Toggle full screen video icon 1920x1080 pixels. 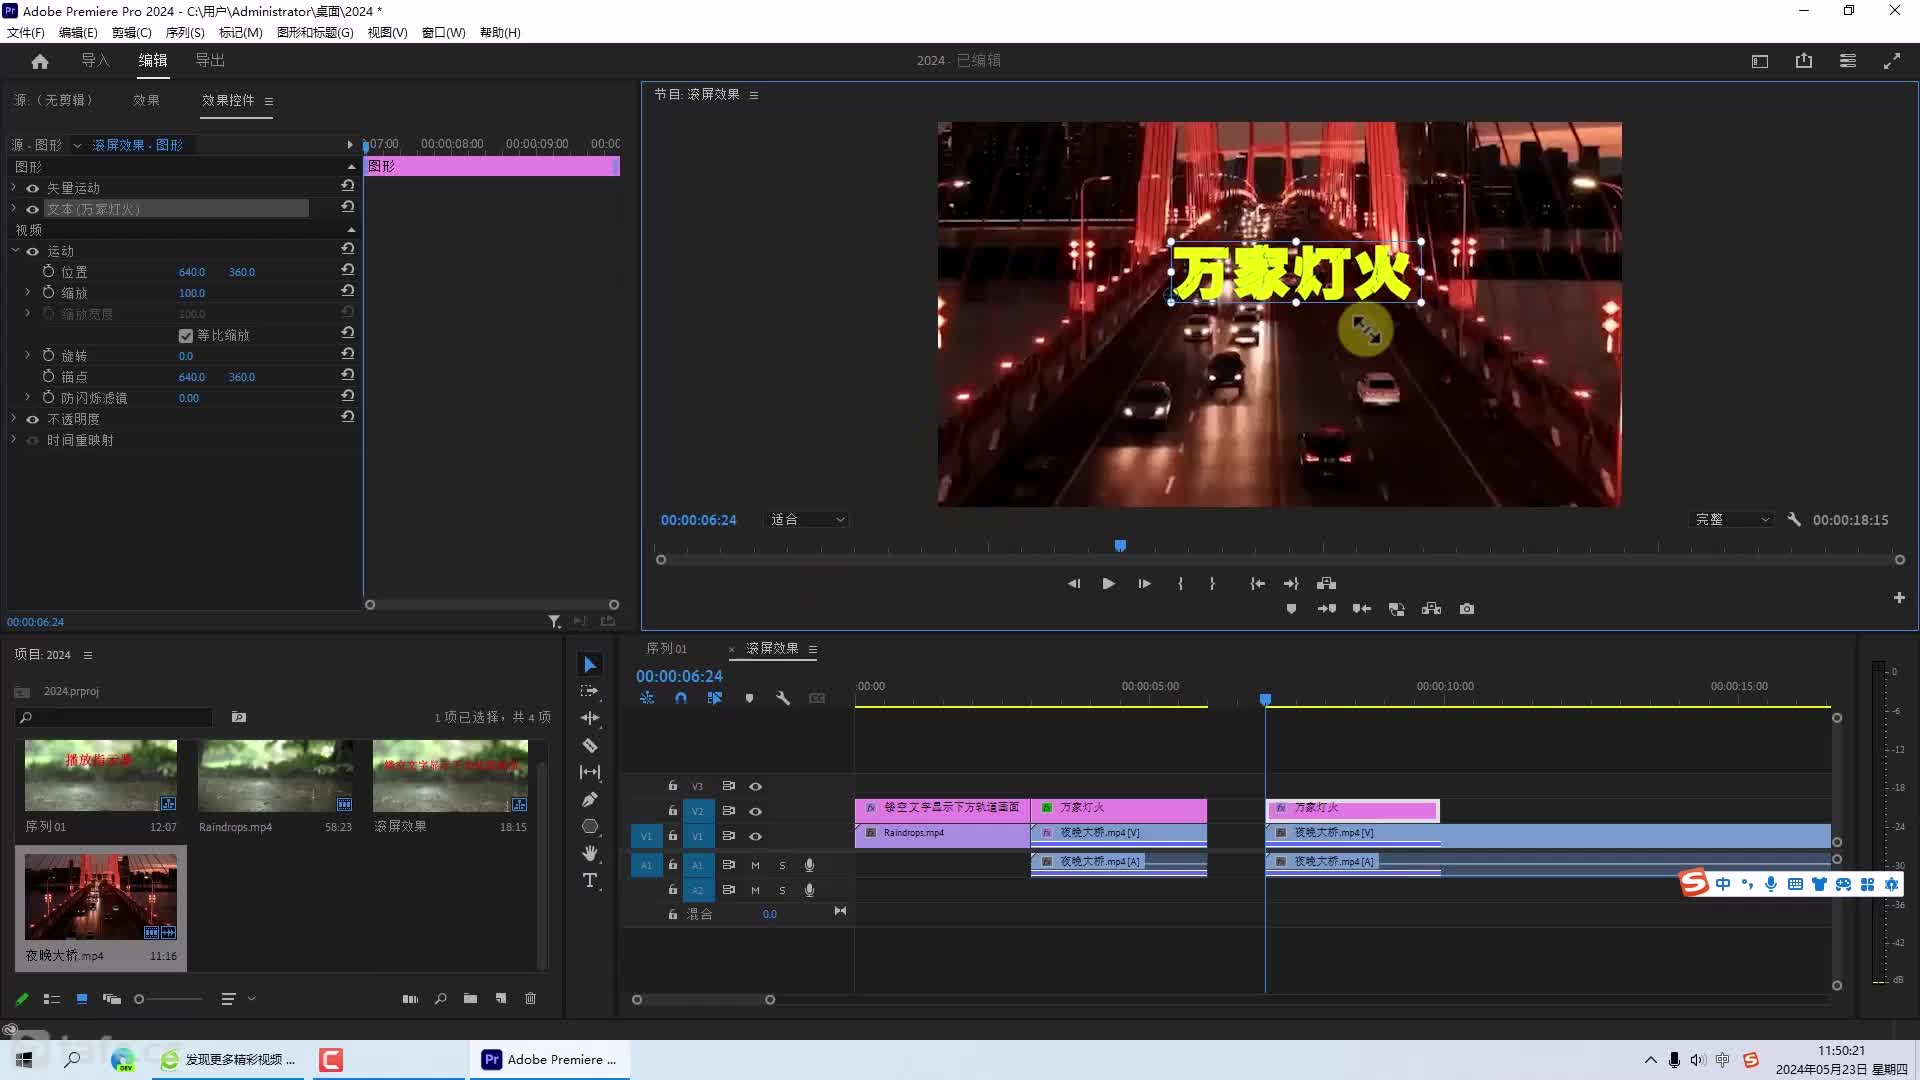(x=1892, y=61)
